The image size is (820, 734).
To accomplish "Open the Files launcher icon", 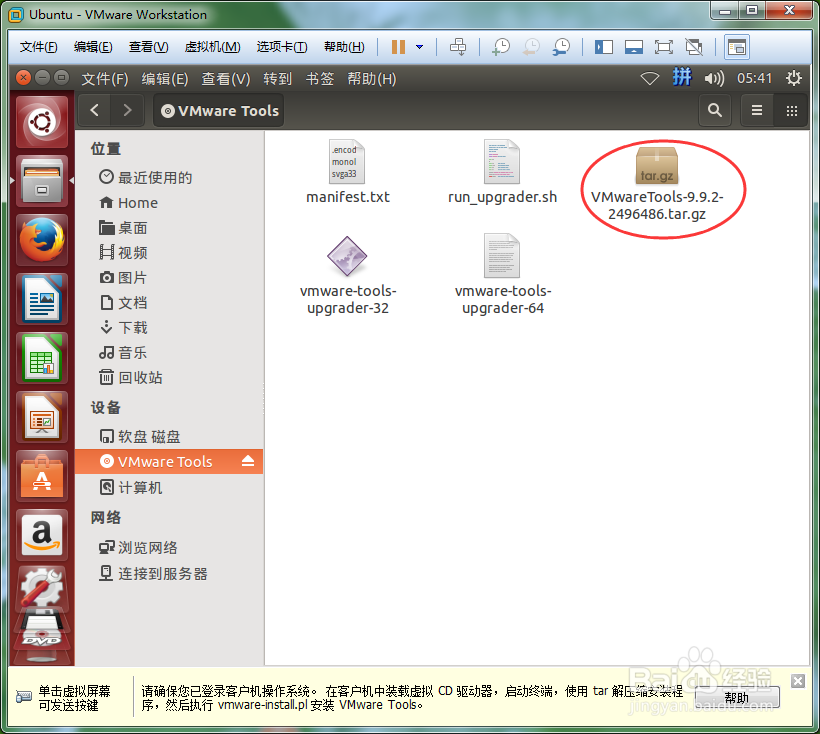I will 42,181.
